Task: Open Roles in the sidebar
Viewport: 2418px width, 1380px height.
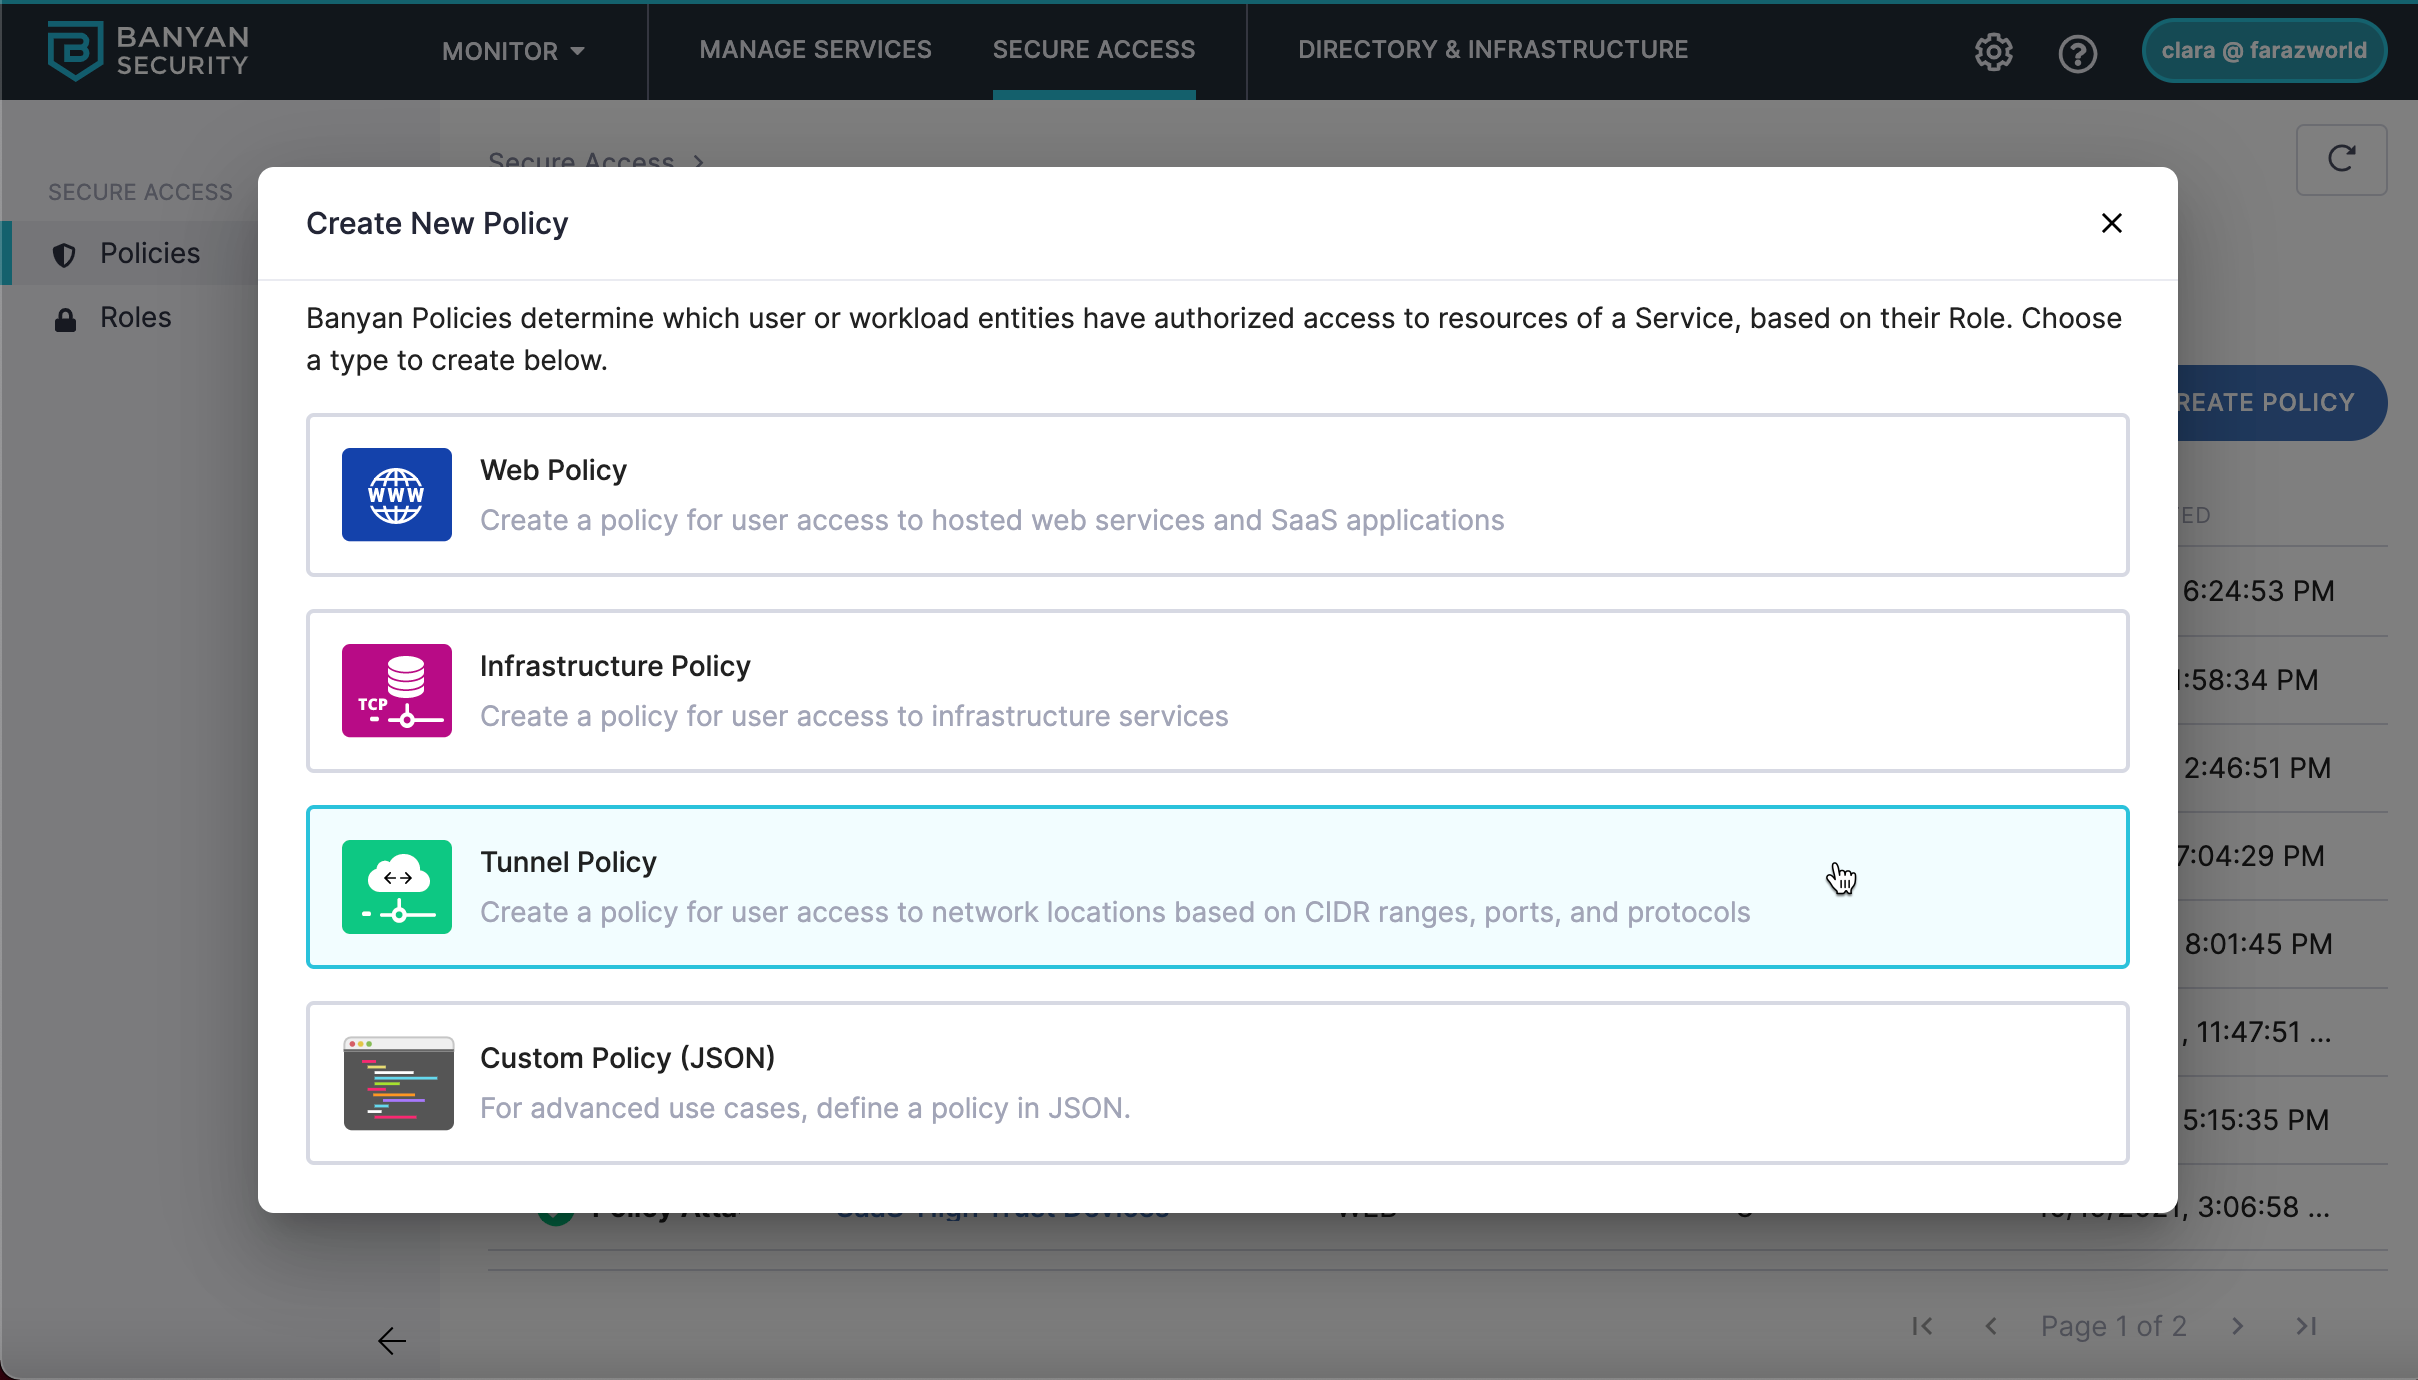Action: [135, 317]
